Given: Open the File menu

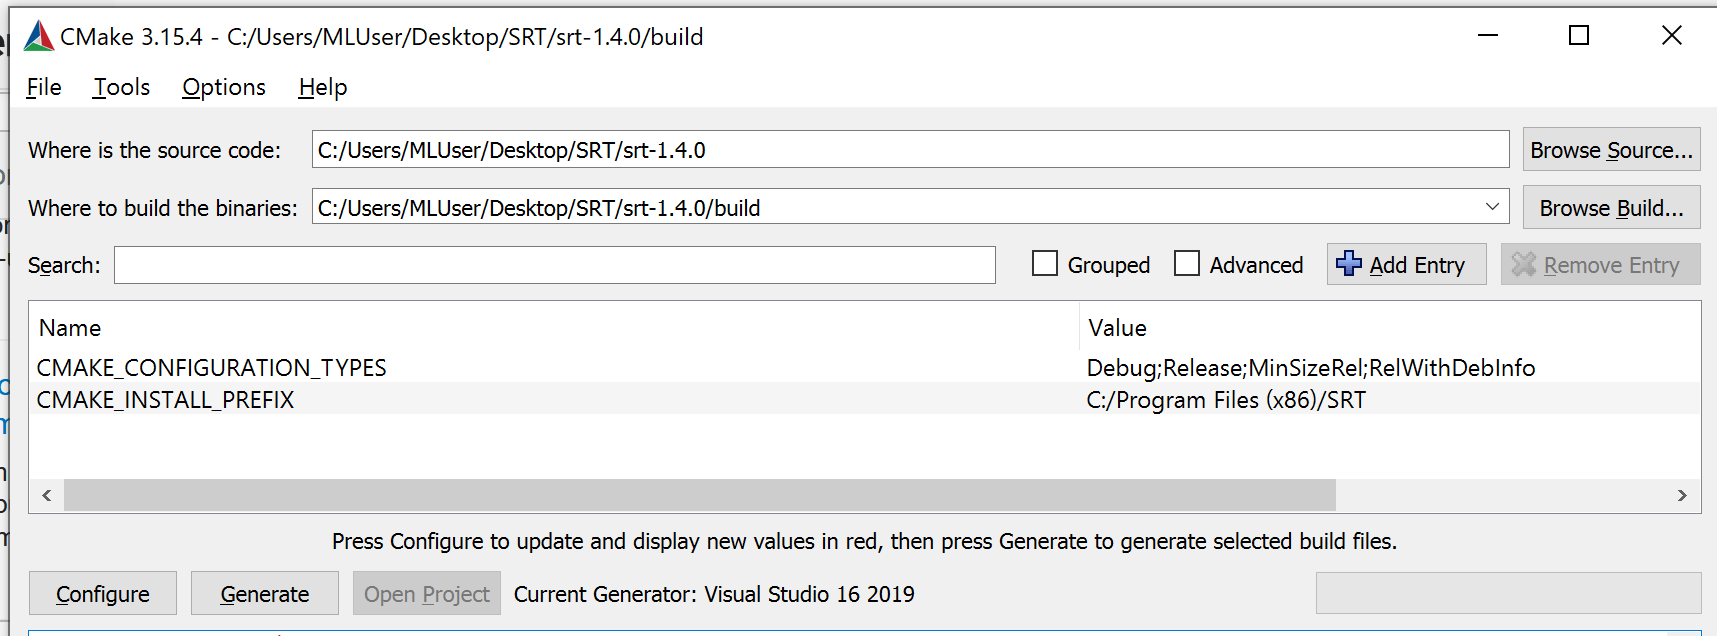Looking at the screenshot, I should (x=44, y=87).
